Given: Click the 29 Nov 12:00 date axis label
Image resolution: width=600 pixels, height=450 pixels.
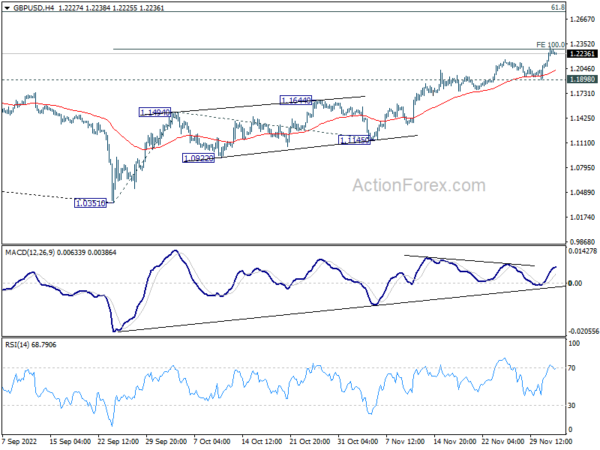Looking at the screenshot, I should click(x=551, y=441).
